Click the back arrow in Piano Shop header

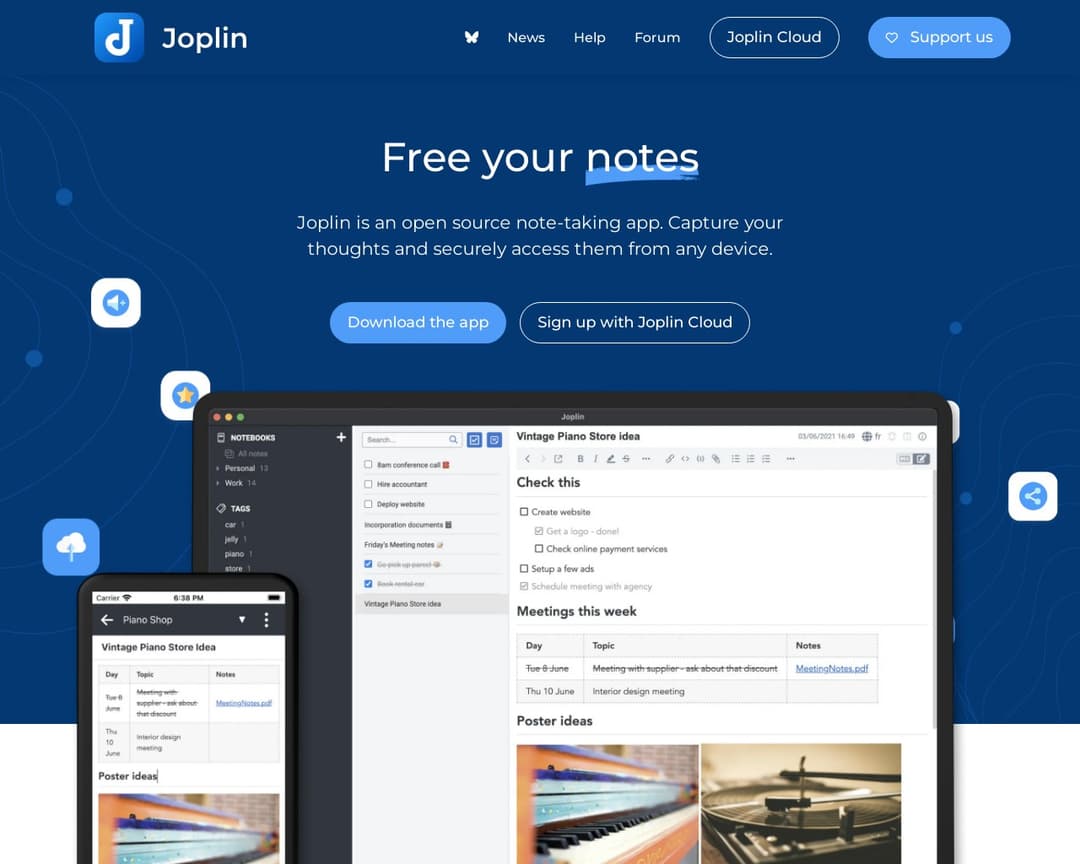(x=107, y=620)
